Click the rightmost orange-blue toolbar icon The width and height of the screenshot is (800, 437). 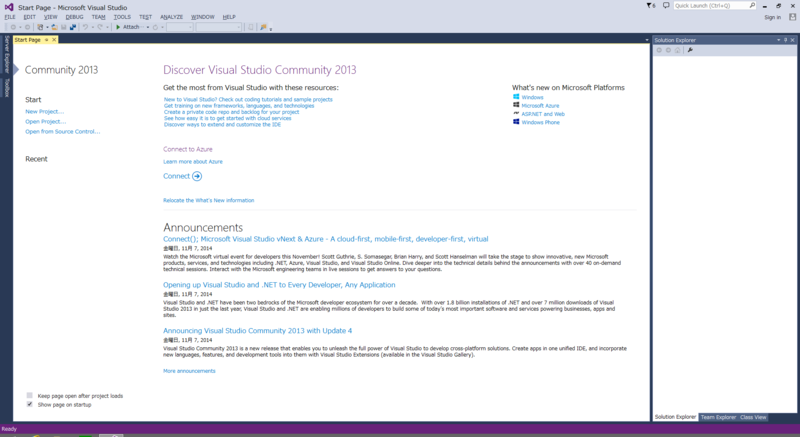[263, 27]
